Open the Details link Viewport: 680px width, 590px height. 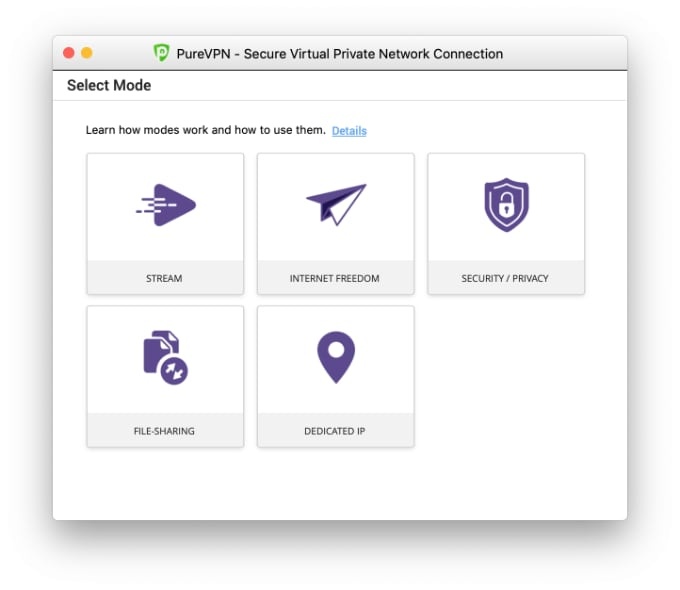coord(349,131)
